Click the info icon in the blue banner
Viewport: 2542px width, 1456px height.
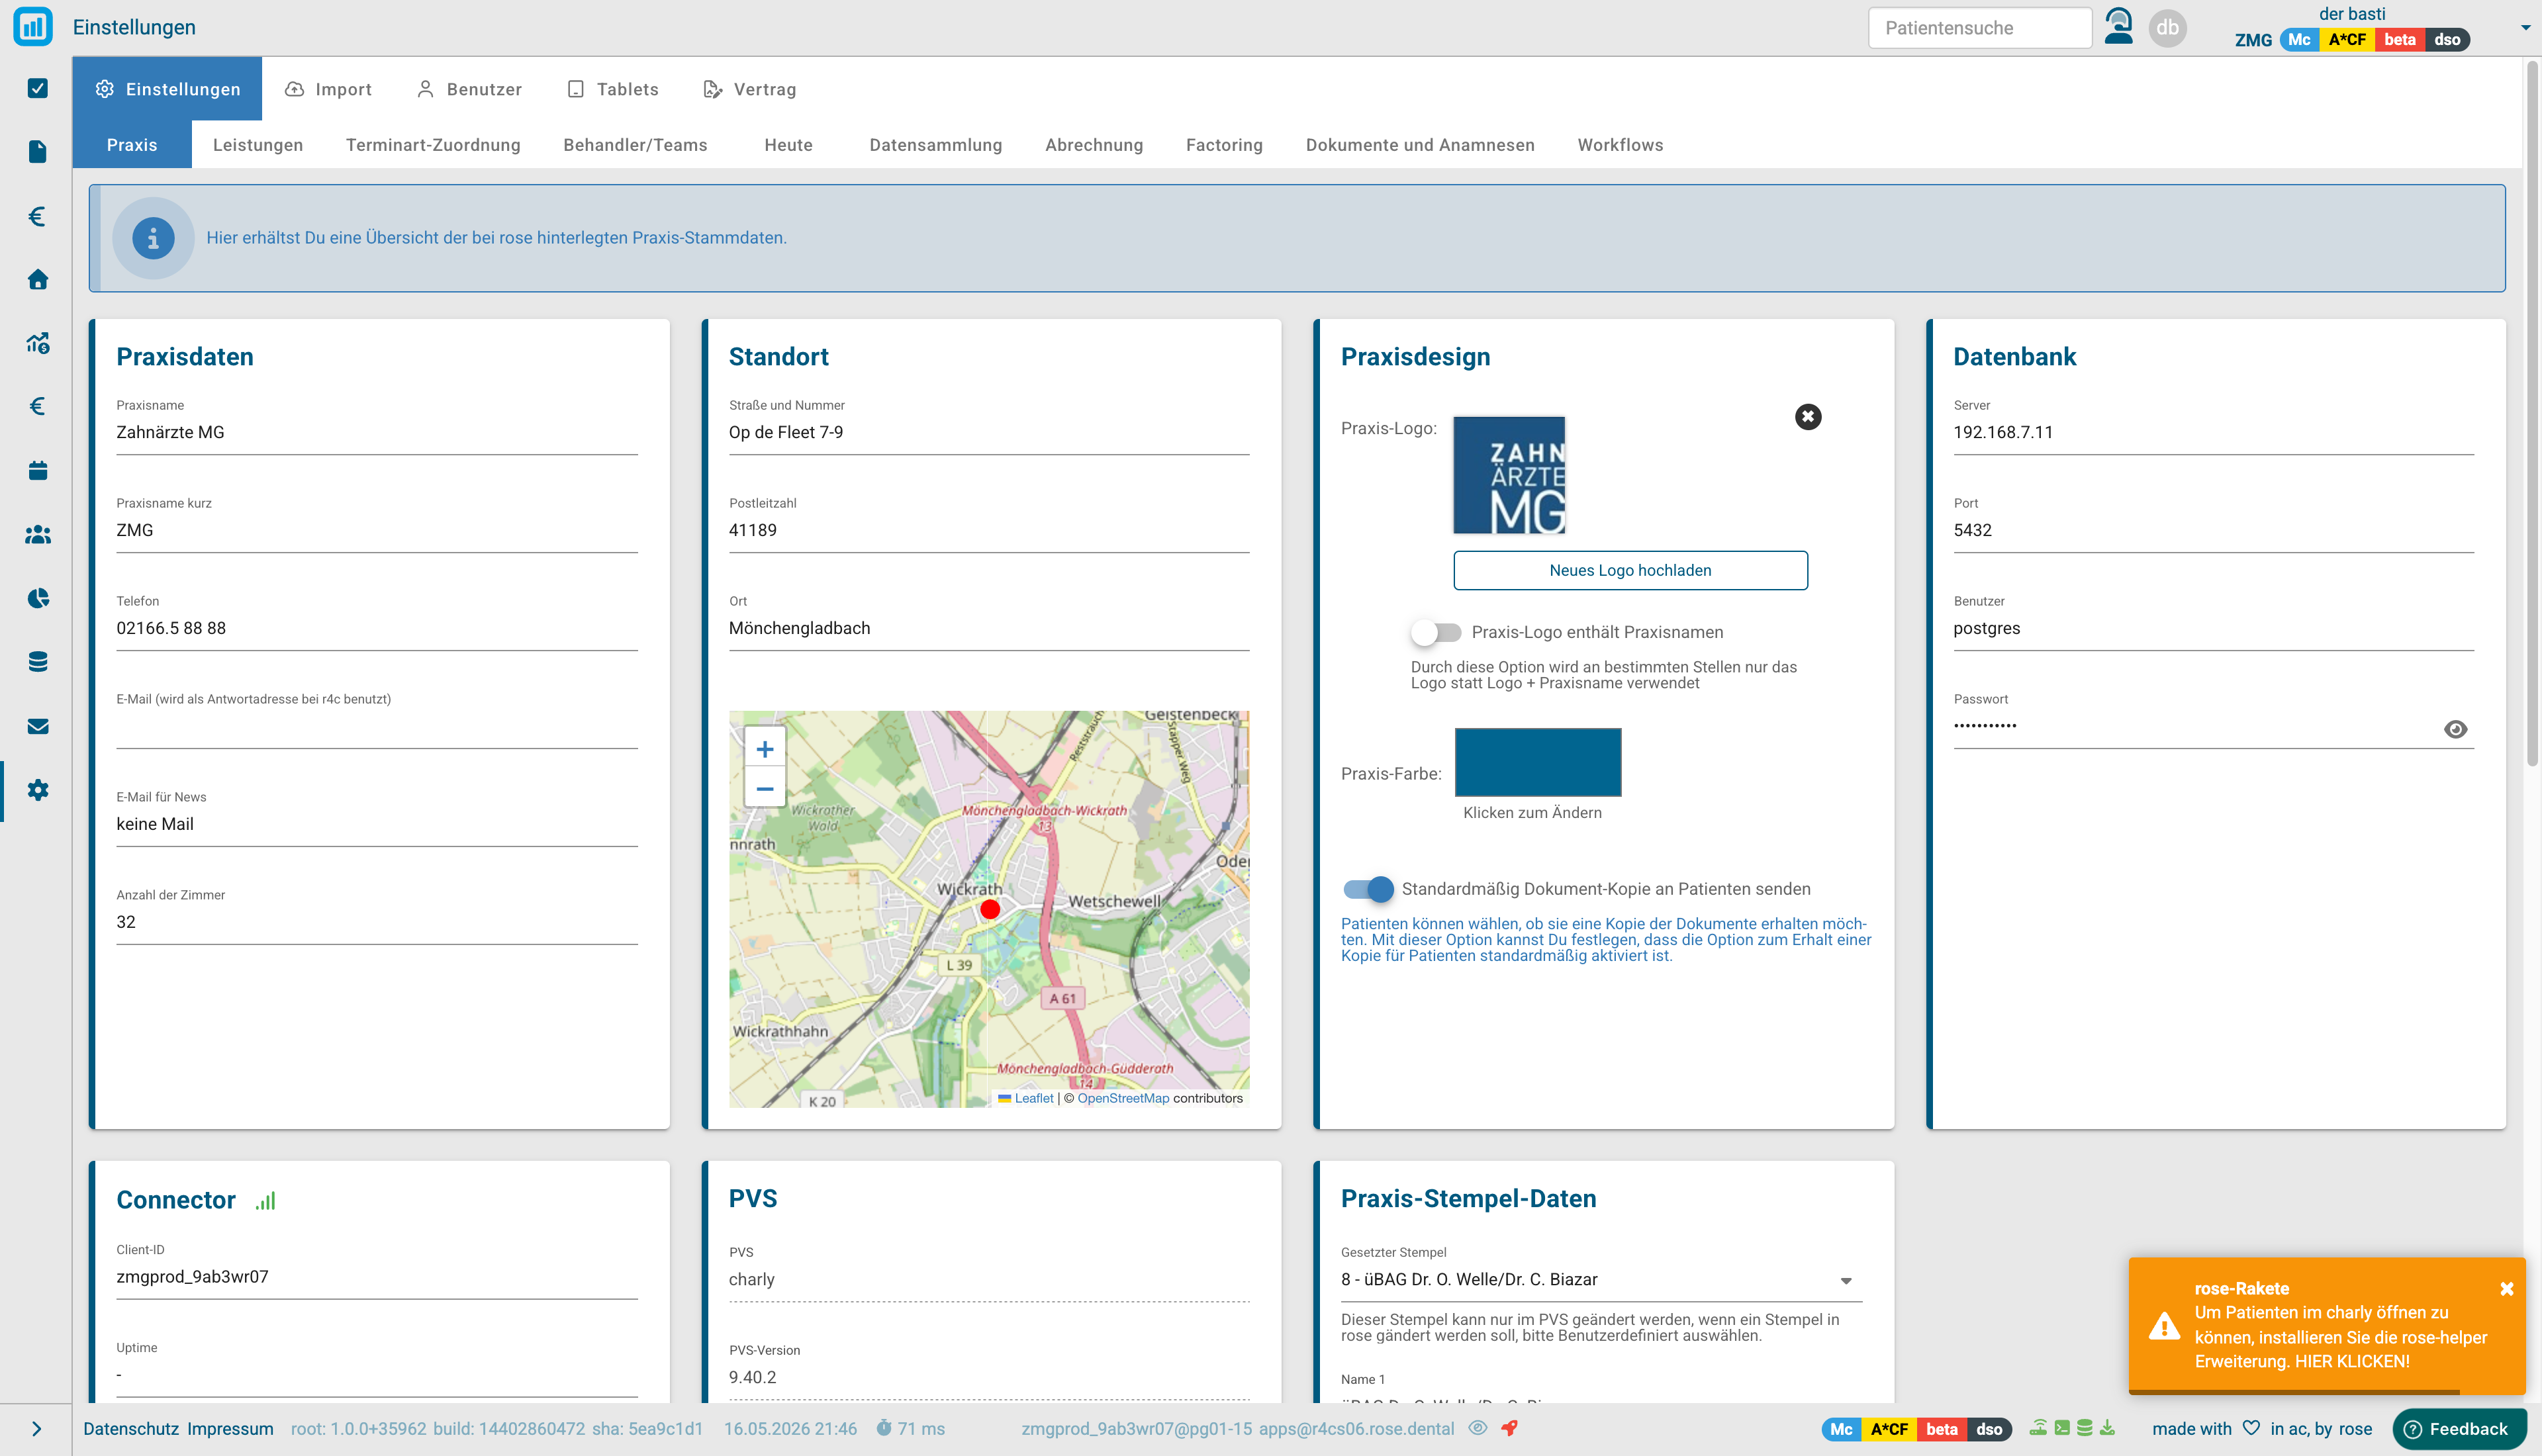click(153, 238)
